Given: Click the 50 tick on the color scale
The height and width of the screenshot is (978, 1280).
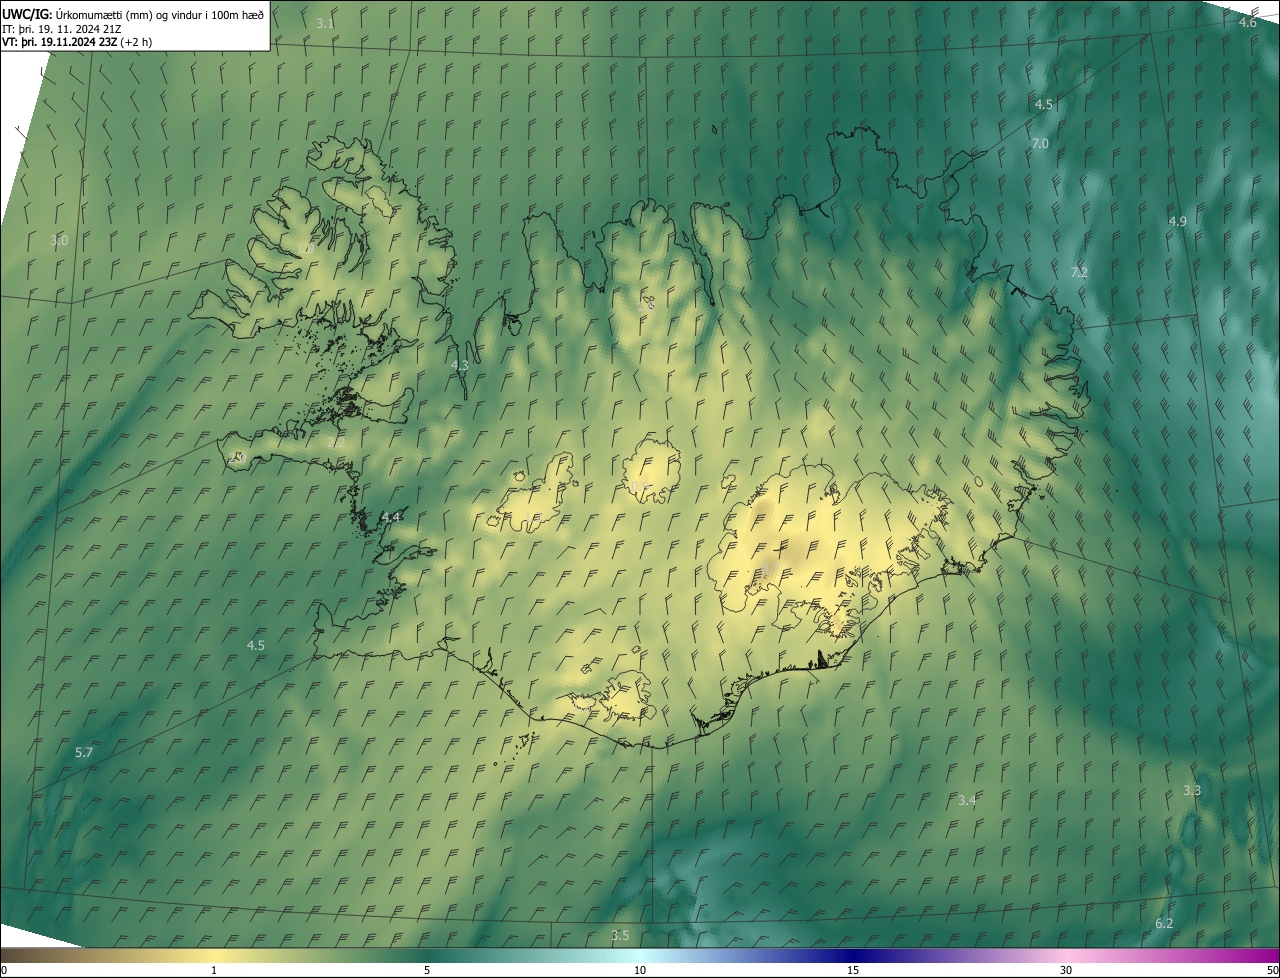Looking at the screenshot, I should click(1272, 971).
